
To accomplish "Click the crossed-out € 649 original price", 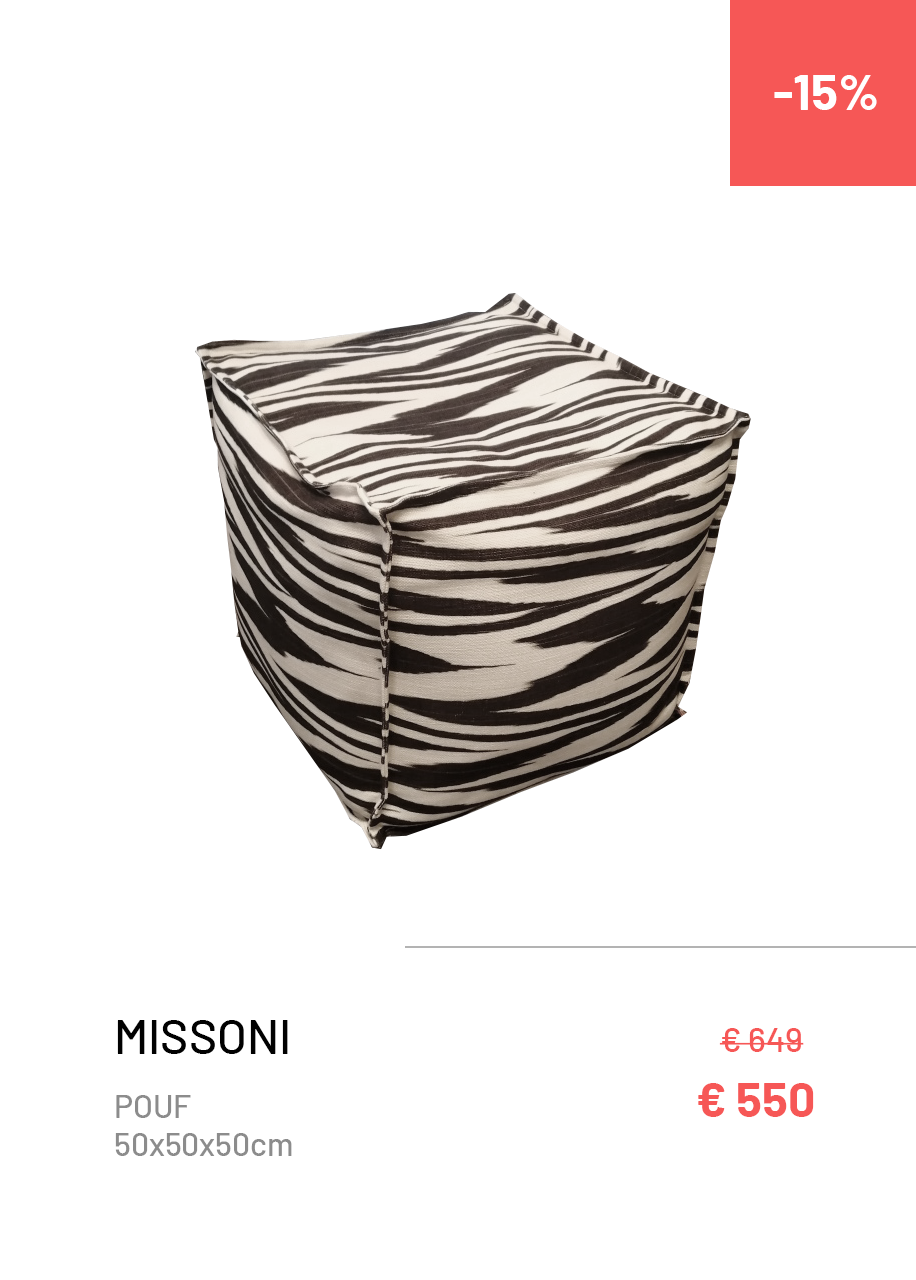I will click(762, 1041).
